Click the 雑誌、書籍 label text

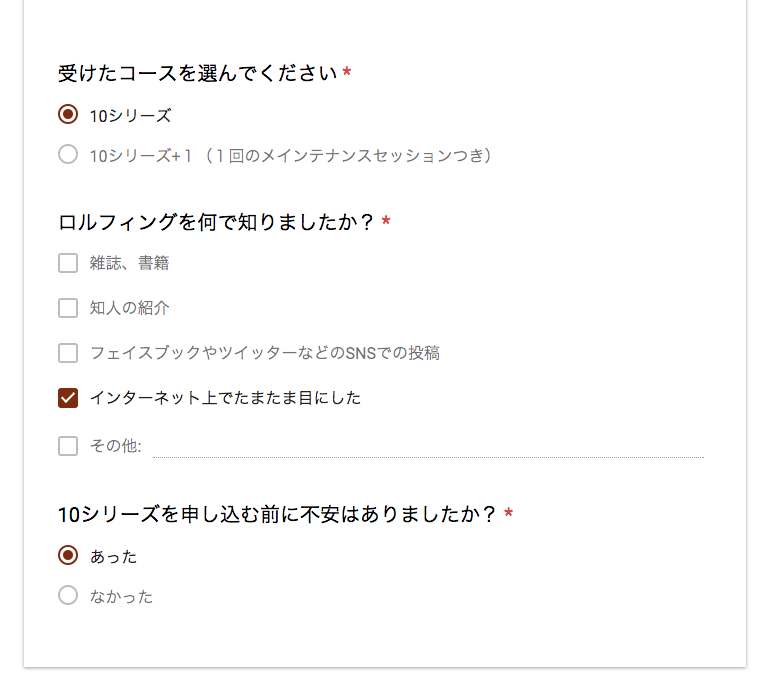pos(130,263)
